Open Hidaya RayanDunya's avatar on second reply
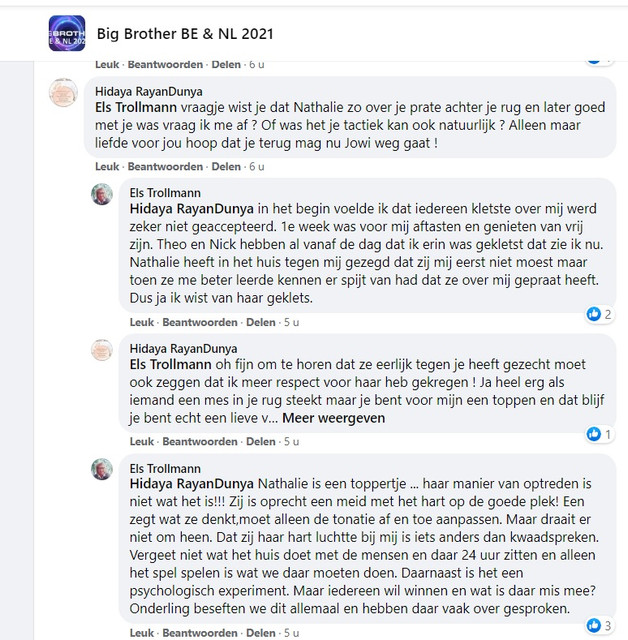 tap(102, 350)
